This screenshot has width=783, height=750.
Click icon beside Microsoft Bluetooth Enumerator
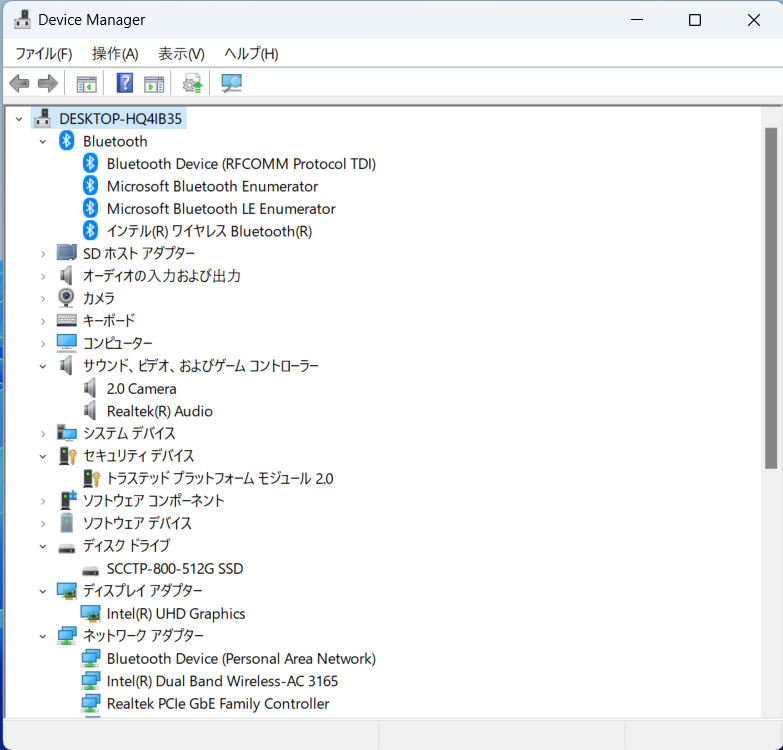[x=90, y=186]
